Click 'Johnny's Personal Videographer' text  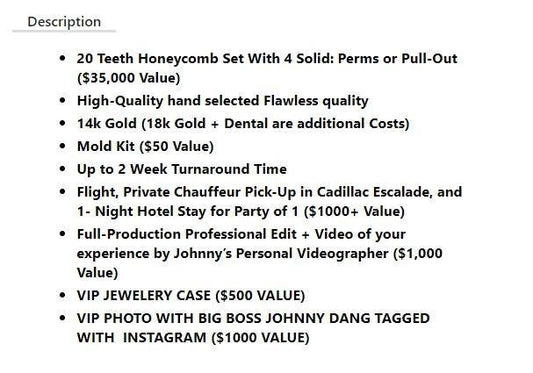[x=281, y=253]
